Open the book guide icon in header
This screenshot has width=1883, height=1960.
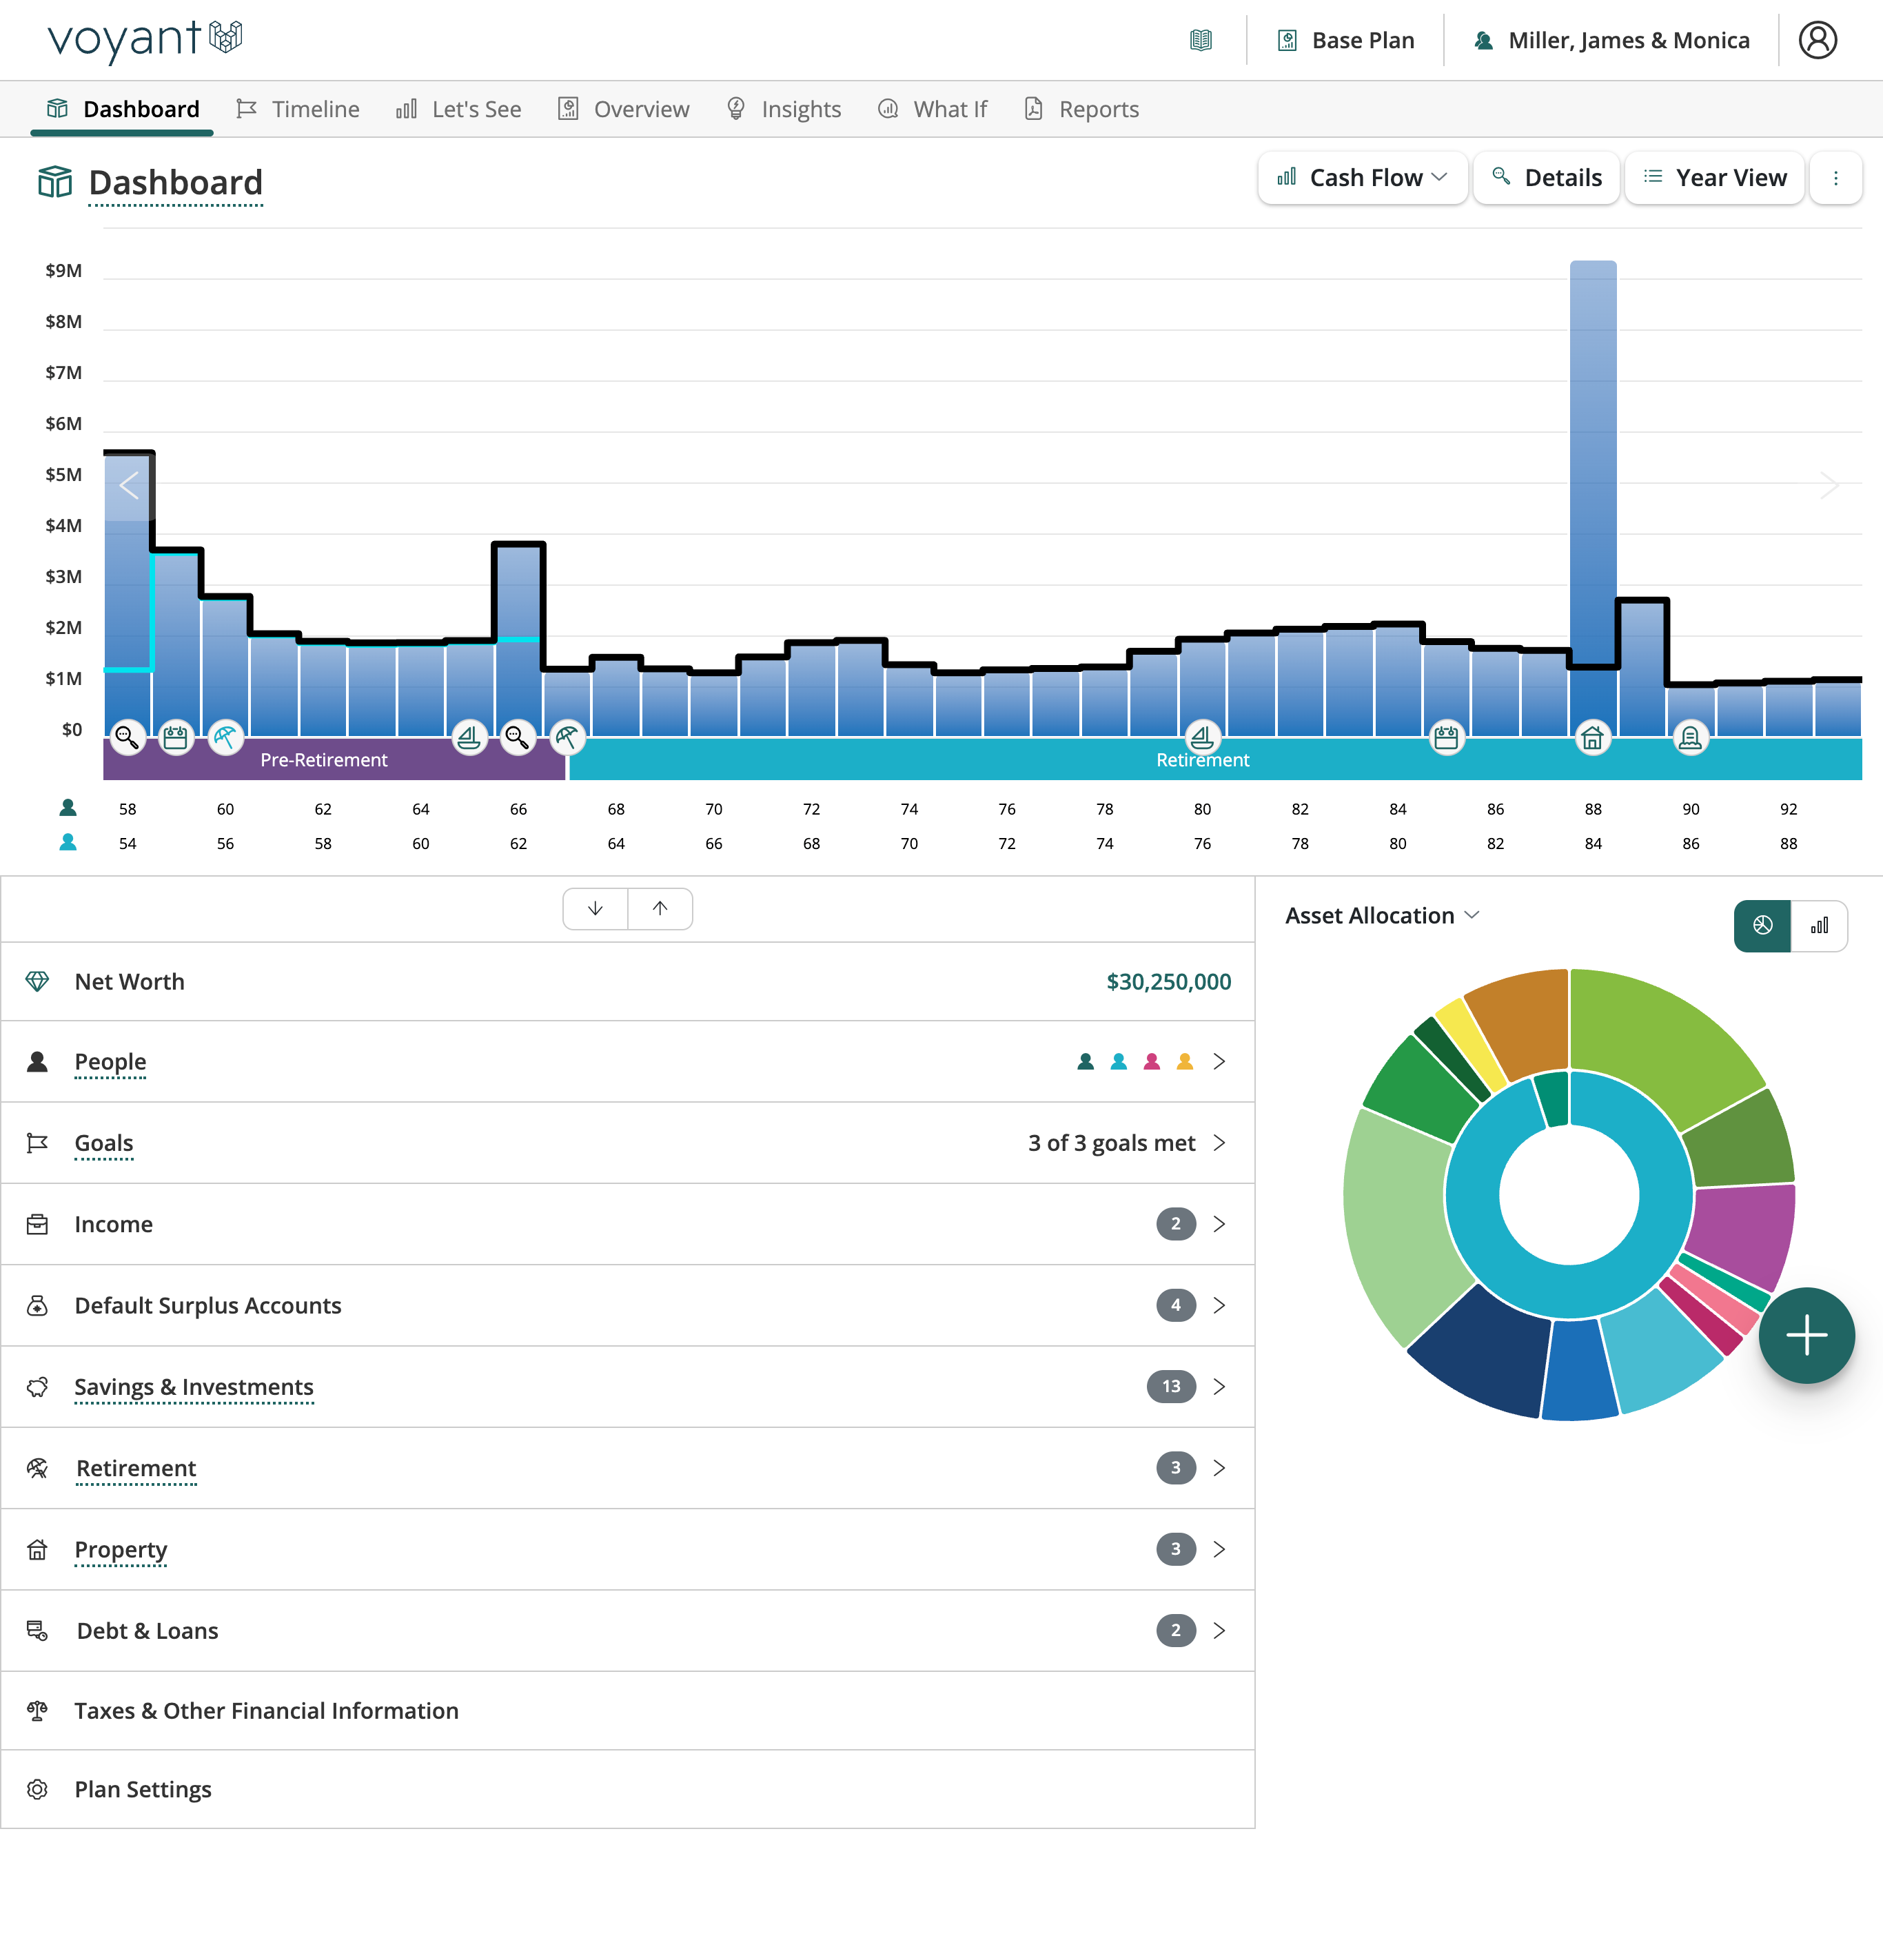(x=1201, y=40)
